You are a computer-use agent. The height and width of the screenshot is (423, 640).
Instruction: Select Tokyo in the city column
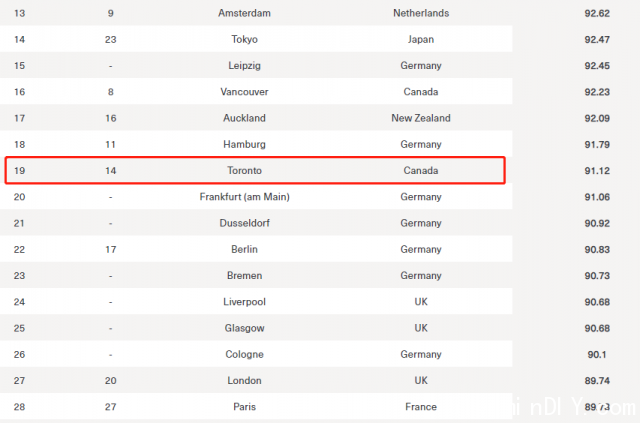pos(244,39)
